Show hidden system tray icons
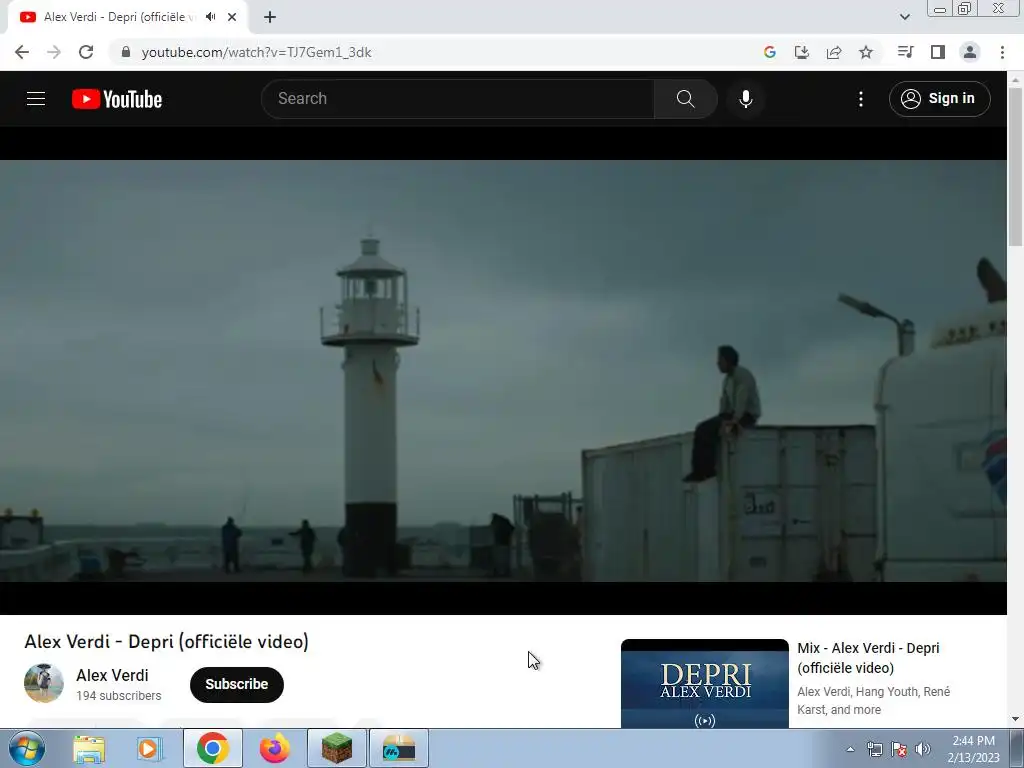1024x768 pixels. 850,749
